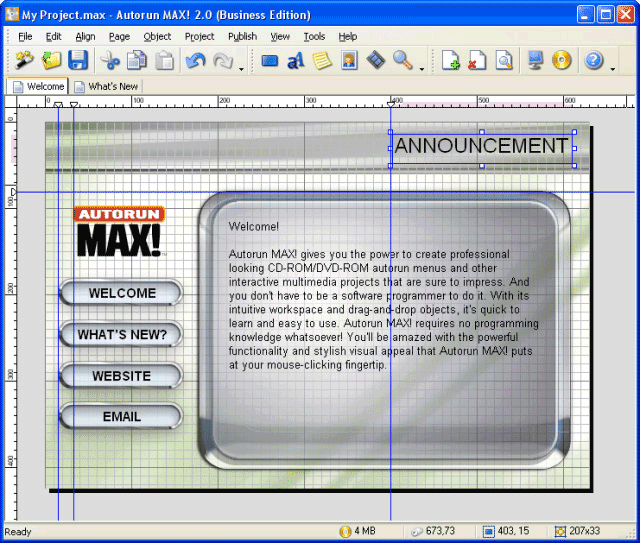
Task: Select the ANNOUNCEMENT label object
Action: [x=482, y=147]
